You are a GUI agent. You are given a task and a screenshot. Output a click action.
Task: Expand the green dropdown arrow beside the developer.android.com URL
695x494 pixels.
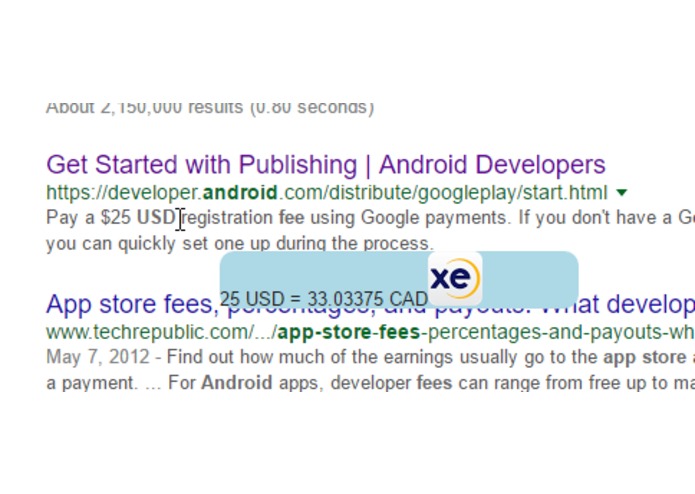pyautogui.click(x=622, y=192)
